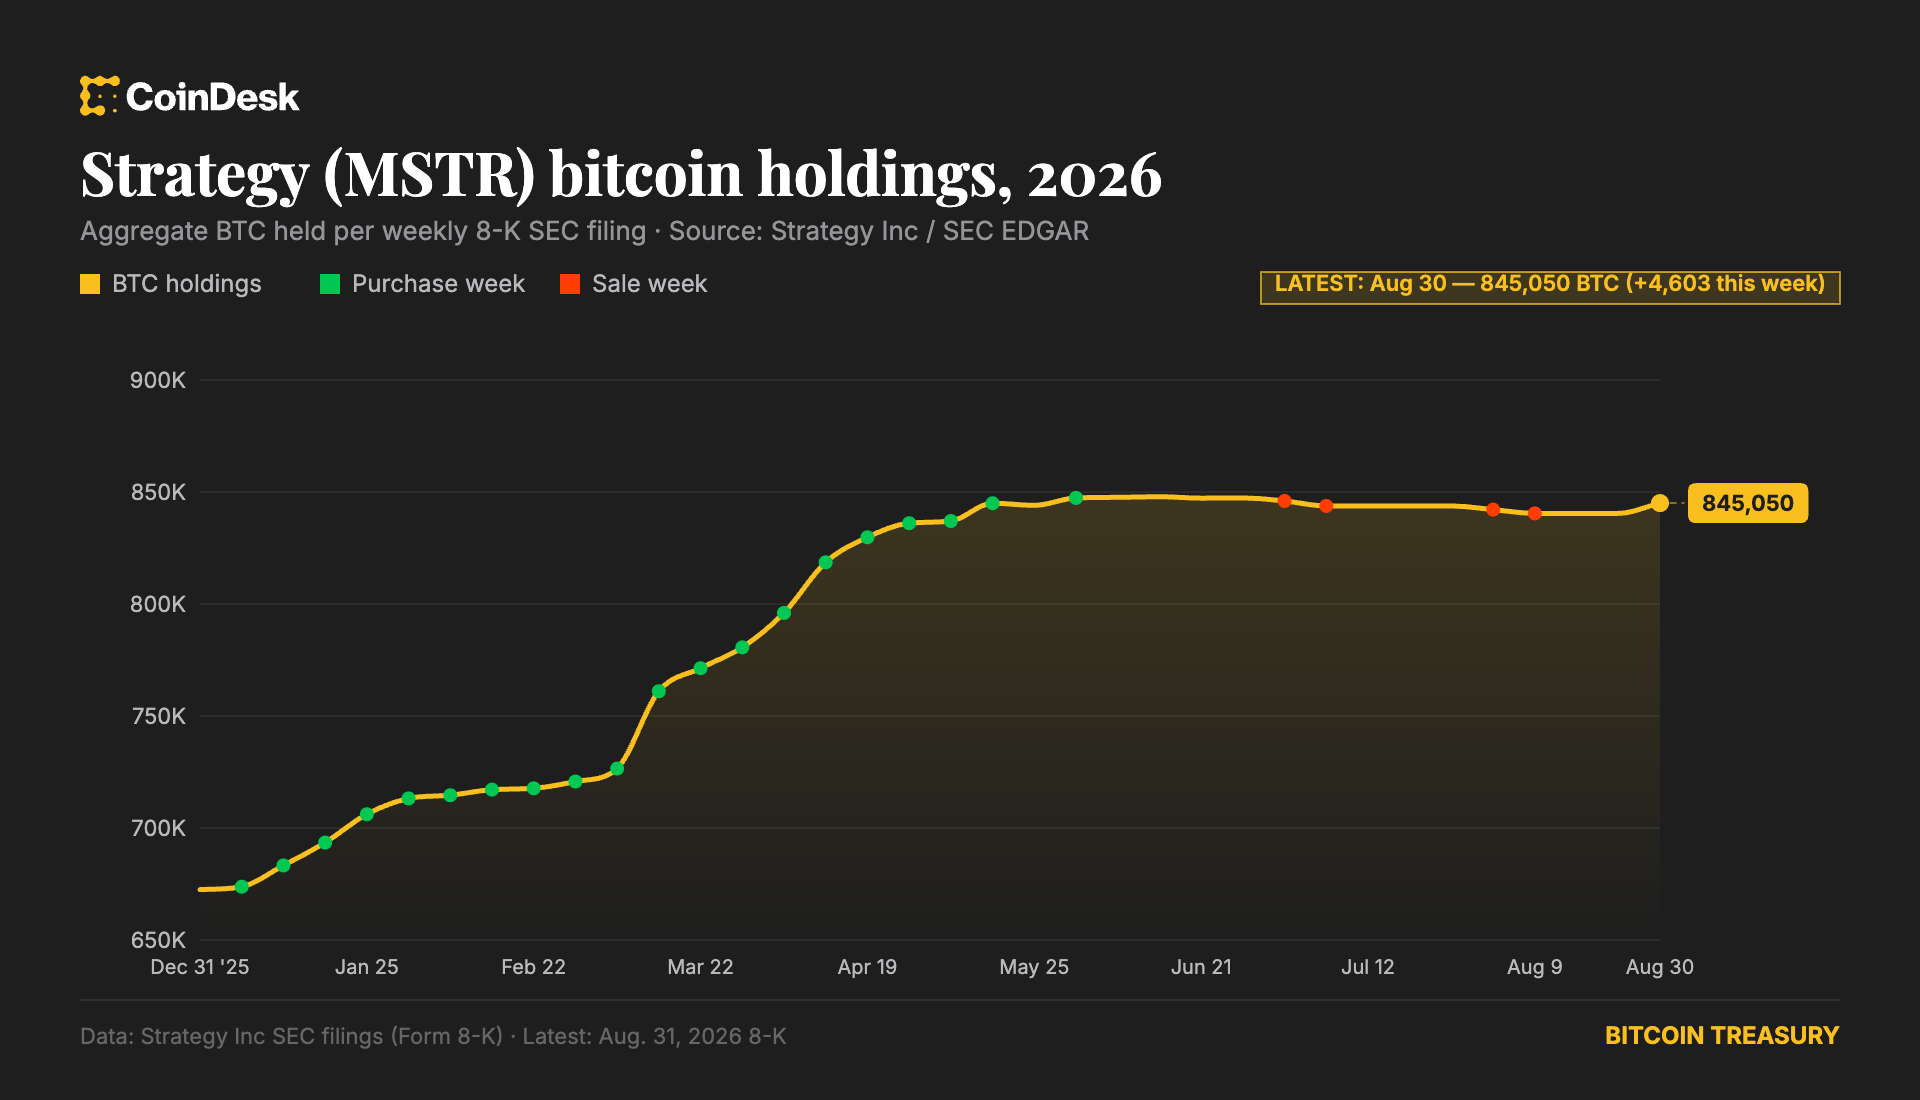Click the green purchase dot above Mar 22

pyautogui.click(x=701, y=668)
